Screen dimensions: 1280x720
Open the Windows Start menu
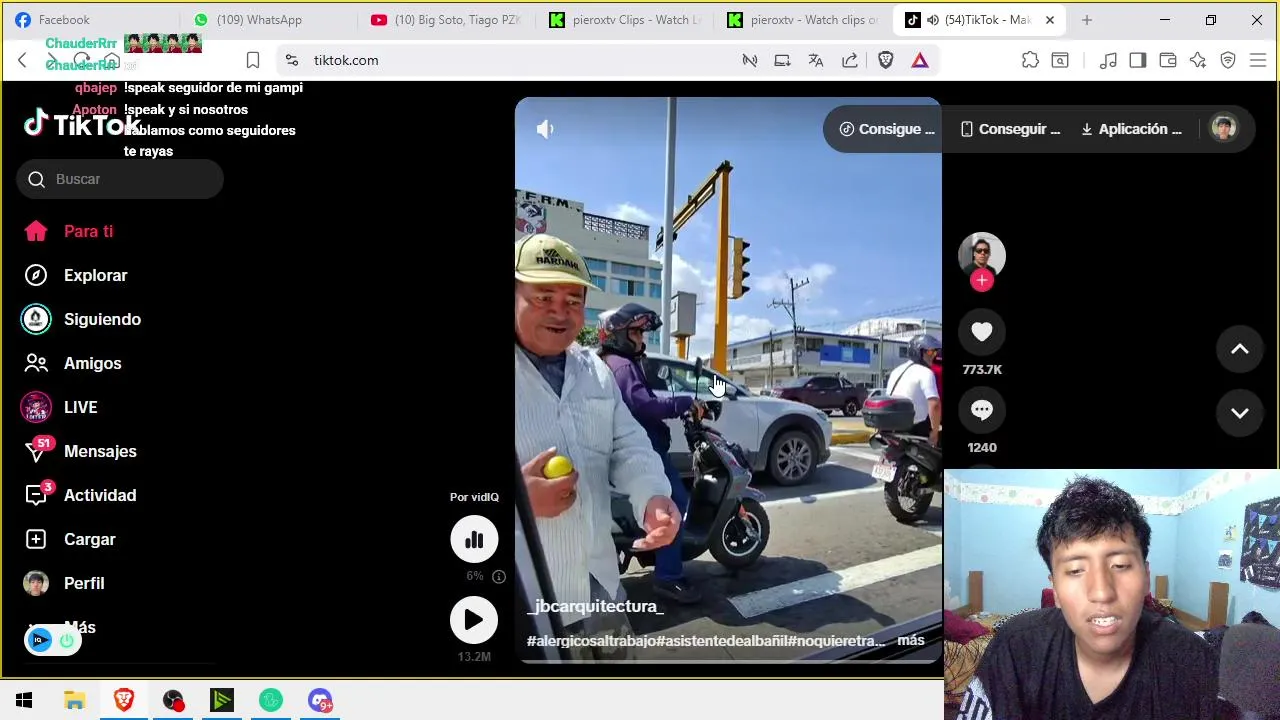coord(24,700)
